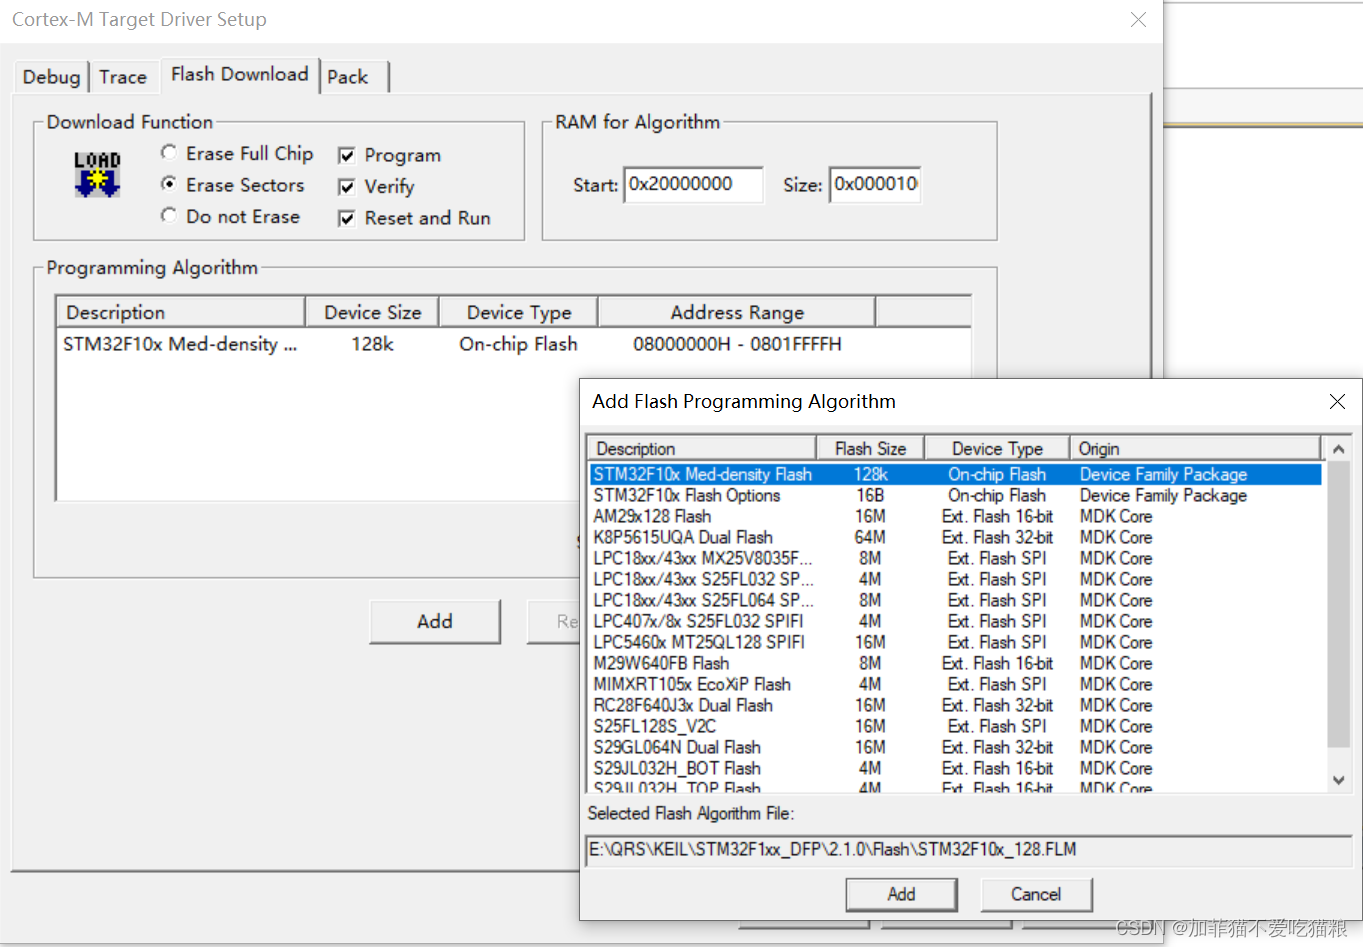The width and height of the screenshot is (1363, 947).
Task: Select M29W640FB Flash entry
Action: (x=955, y=663)
